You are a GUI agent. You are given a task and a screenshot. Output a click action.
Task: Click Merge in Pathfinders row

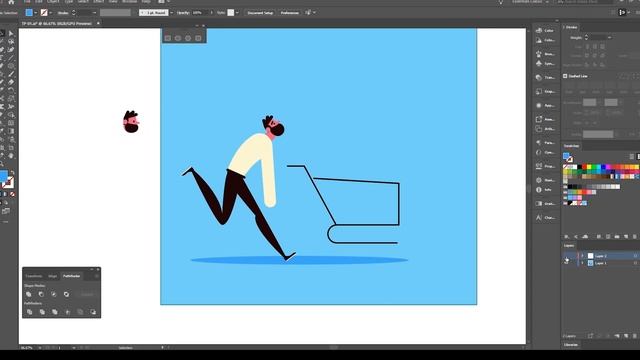tap(55, 312)
